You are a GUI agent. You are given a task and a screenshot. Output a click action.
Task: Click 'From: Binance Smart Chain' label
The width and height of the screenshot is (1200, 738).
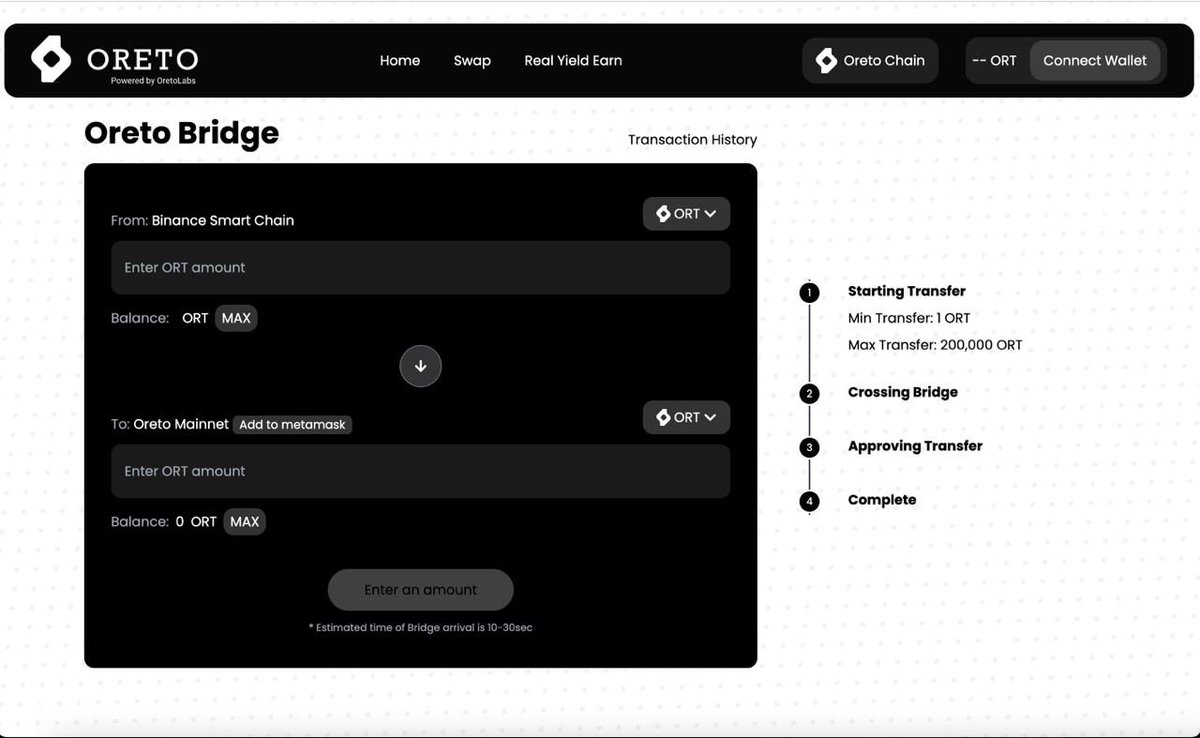click(202, 220)
